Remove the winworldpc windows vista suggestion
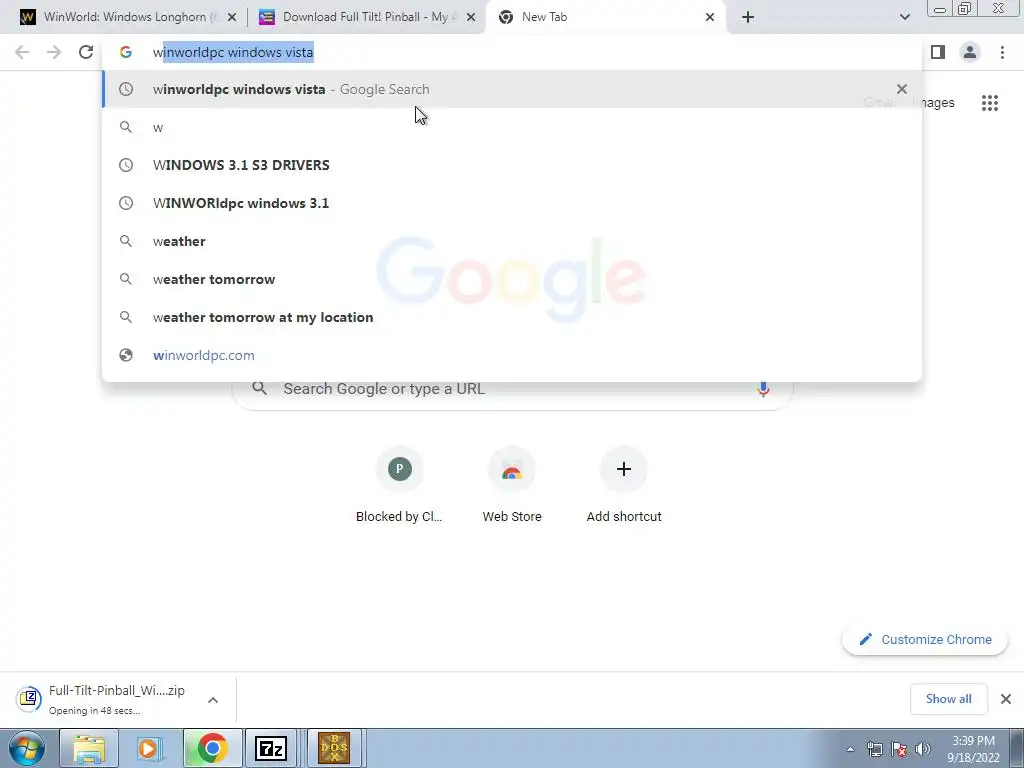The width and height of the screenshot is (1024, 768). 902,89
